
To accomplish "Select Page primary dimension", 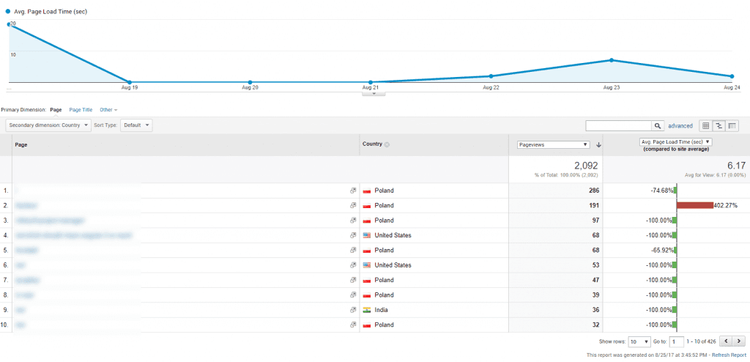I will pos(56,110).
